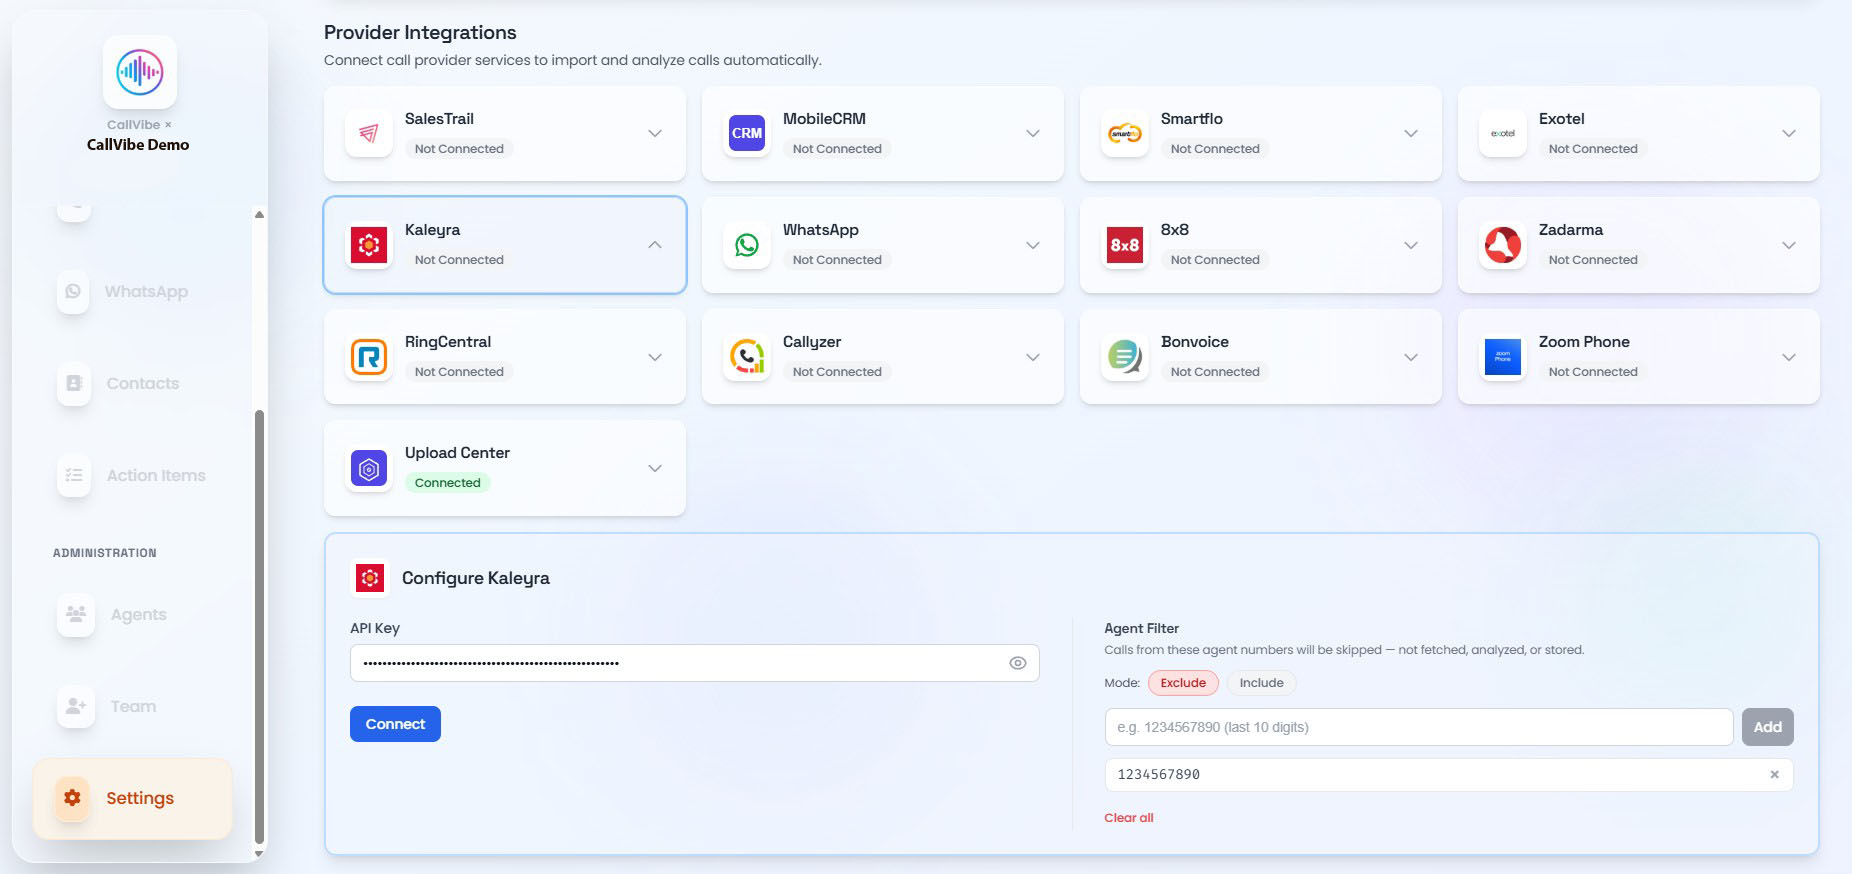Click the Kaleyra Not Connected status badge
This screenshot has height=874, width=1852.
[x=459, y=260]
